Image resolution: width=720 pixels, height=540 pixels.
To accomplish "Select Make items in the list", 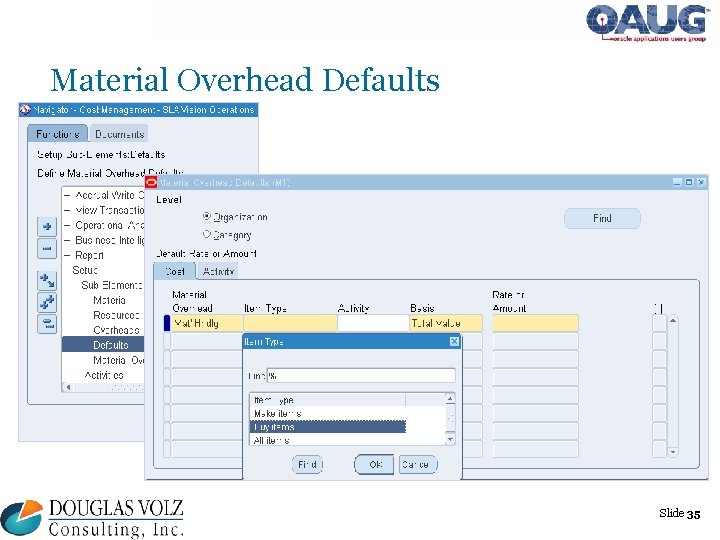I will [x=328, y=413].
